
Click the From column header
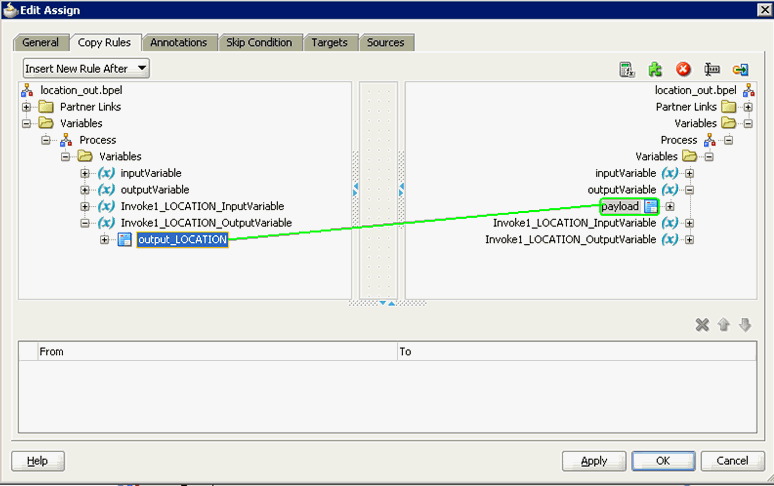[218, 351]
